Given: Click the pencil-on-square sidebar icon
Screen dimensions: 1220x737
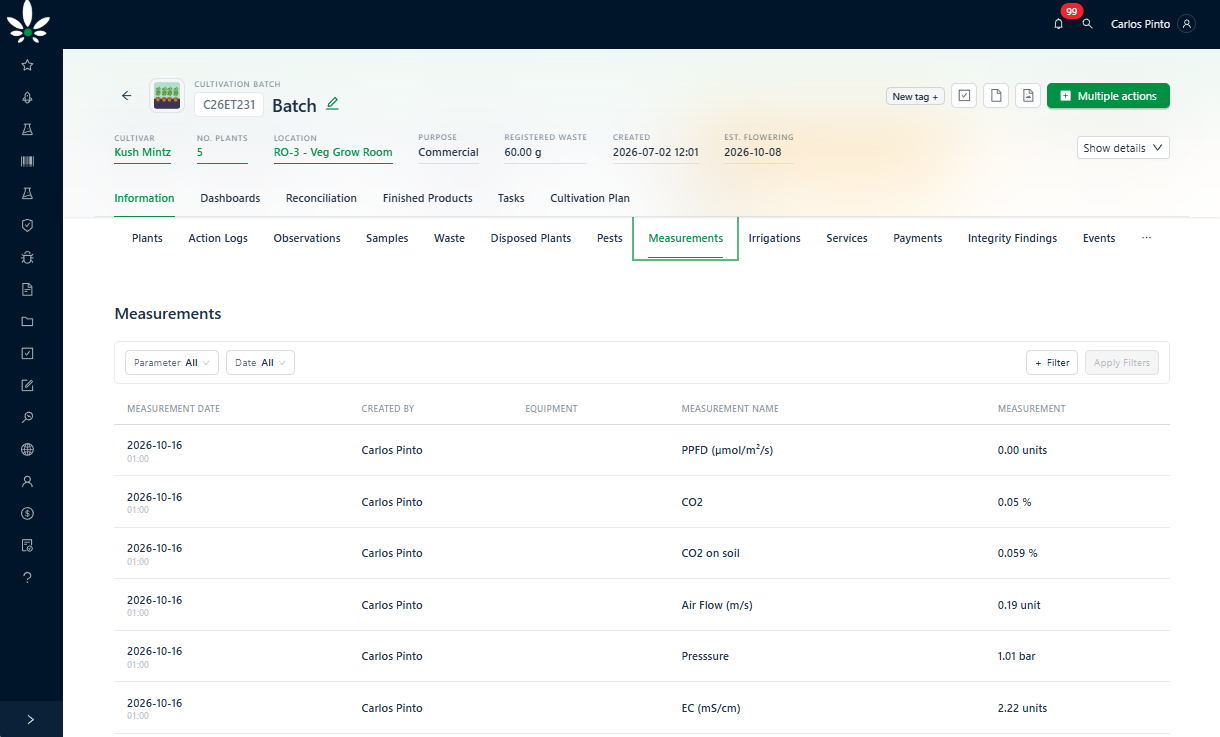Looking at the screenshot, I should [x=27, y=385].
